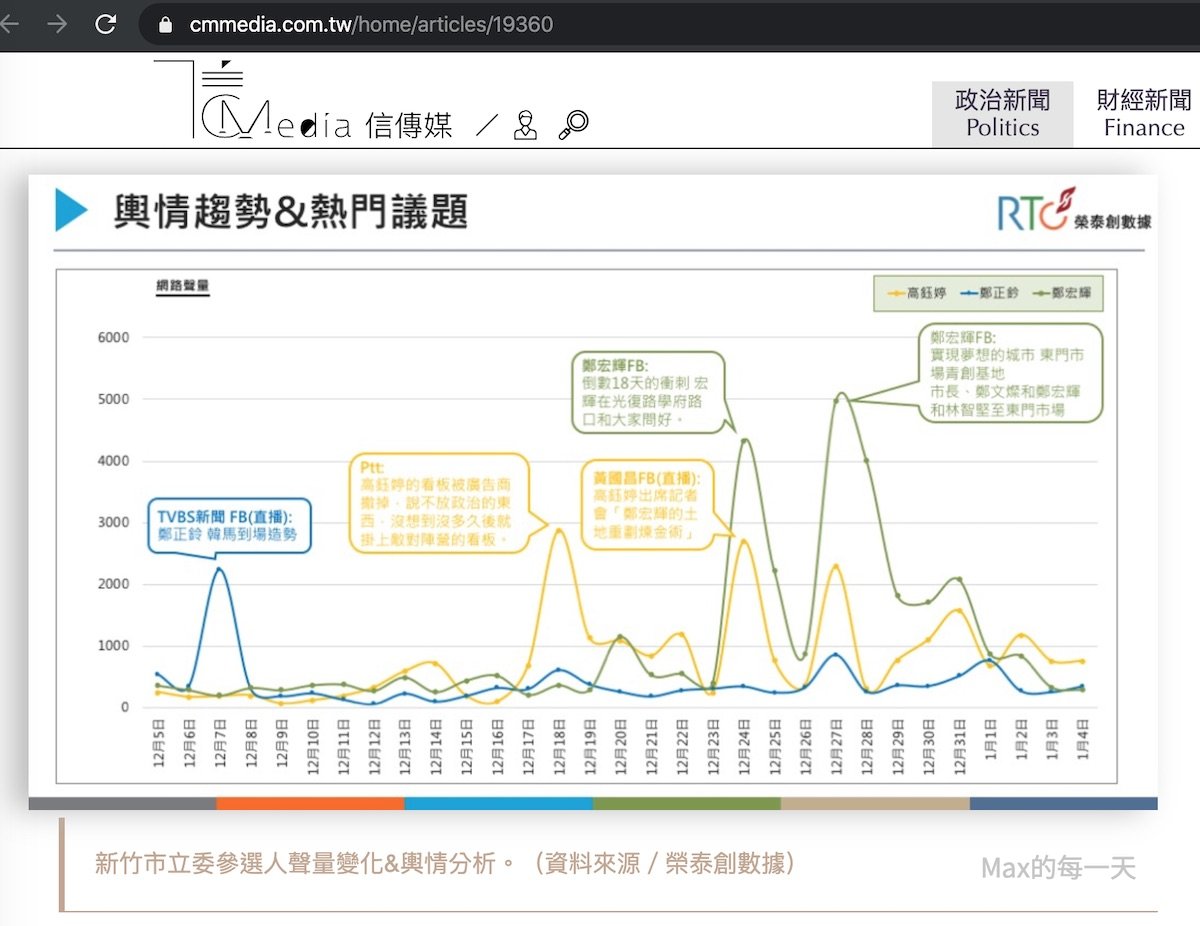Open the 政治新聞 Politics tab
The image size is (1200, 926).
pos(1002,114)
